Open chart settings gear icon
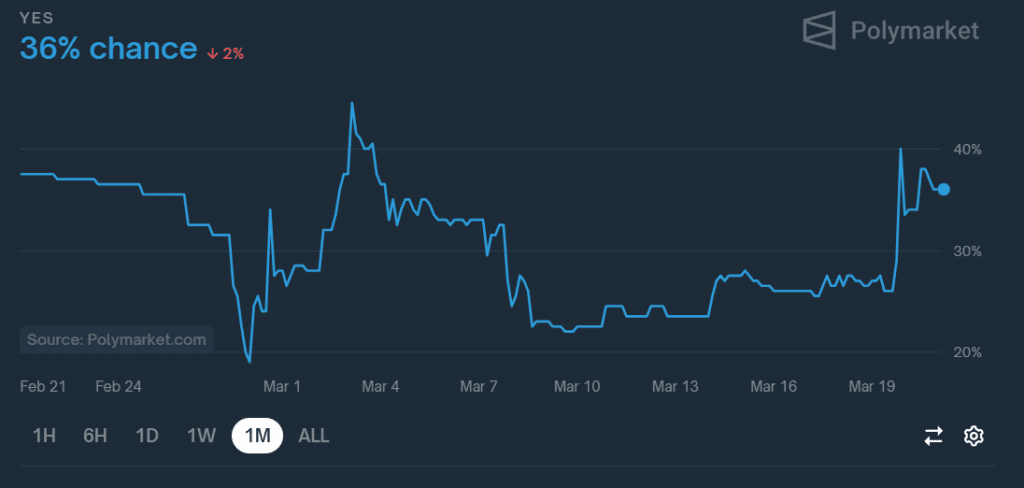Viewport: 1024px width, 488px height. [x=974, y=436]
